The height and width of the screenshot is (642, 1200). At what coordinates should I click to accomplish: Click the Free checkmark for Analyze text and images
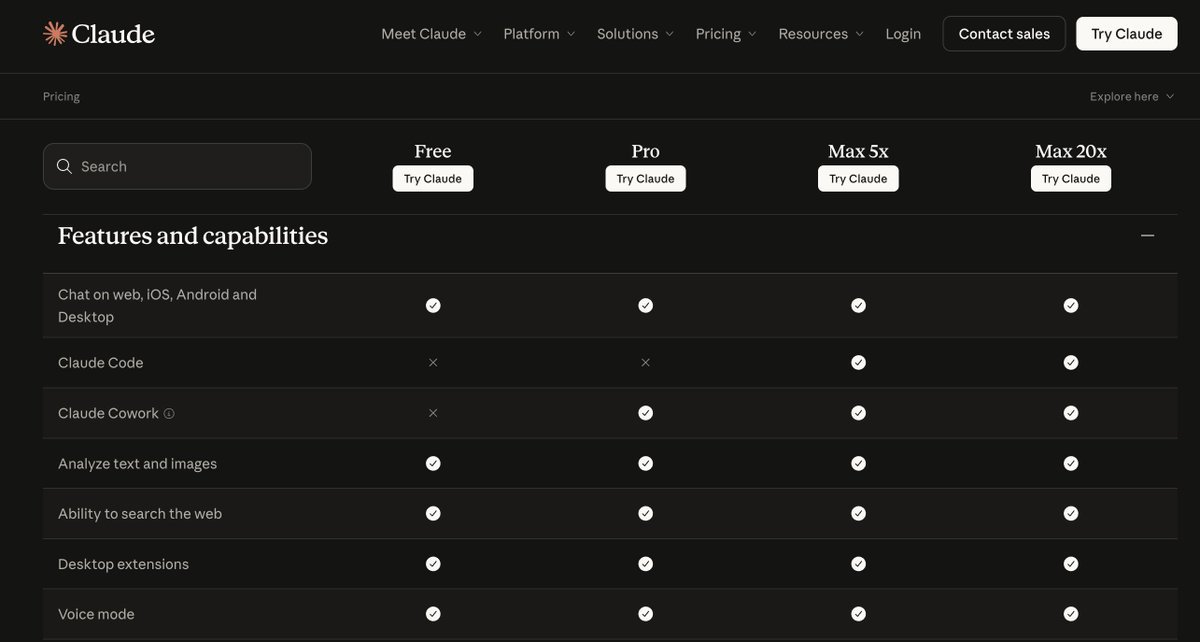pos(433,463)
